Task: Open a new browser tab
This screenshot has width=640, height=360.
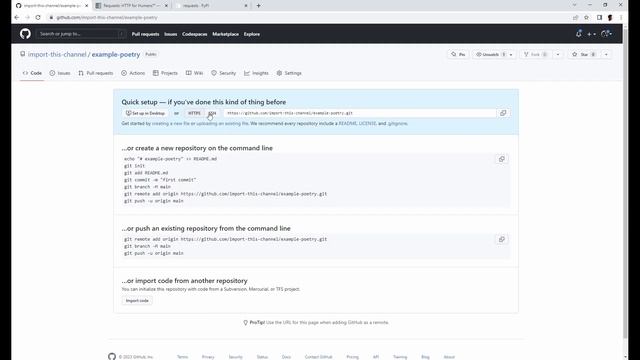Action: click(258, 6)
